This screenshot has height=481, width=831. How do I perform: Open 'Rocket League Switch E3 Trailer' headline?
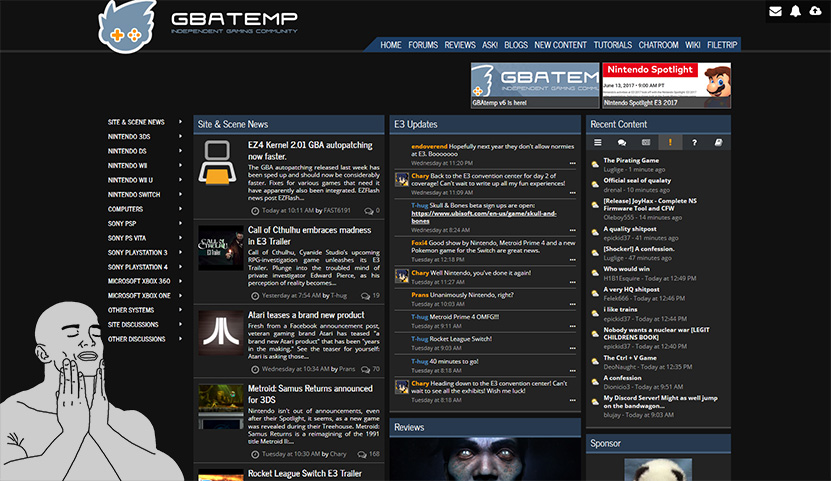coord(305,474)
